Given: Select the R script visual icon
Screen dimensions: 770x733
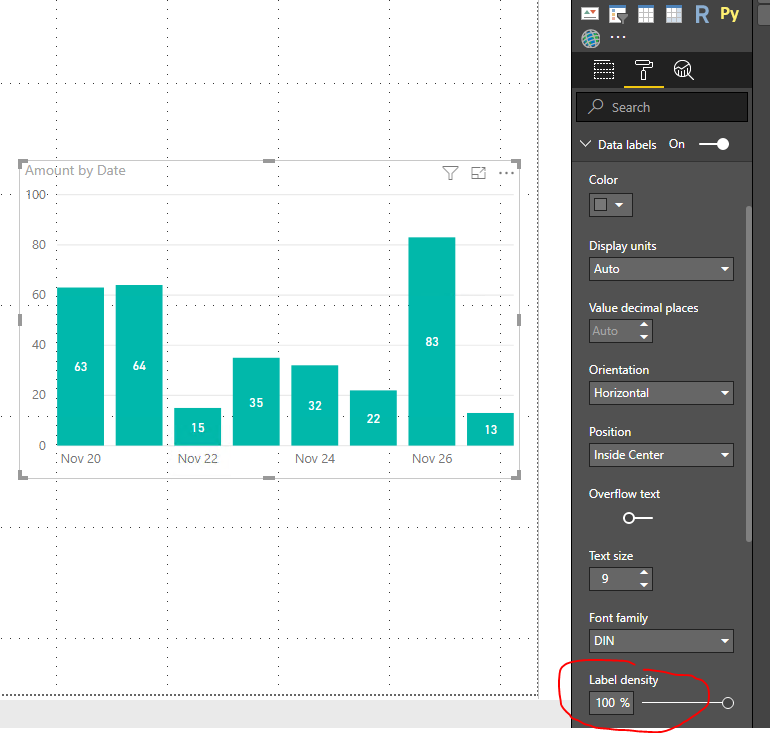Looking at the screenshot, I should [x=702, y=14].
